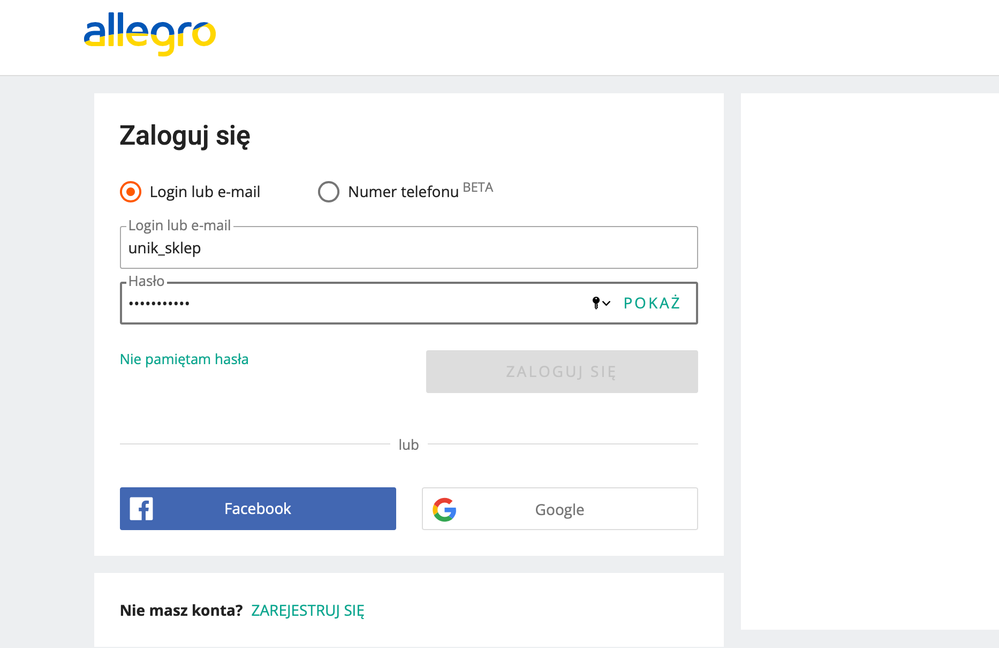This screenshot has width=999, height=648.
Task: Click the empty white panel on right
Action: point(869,360)
